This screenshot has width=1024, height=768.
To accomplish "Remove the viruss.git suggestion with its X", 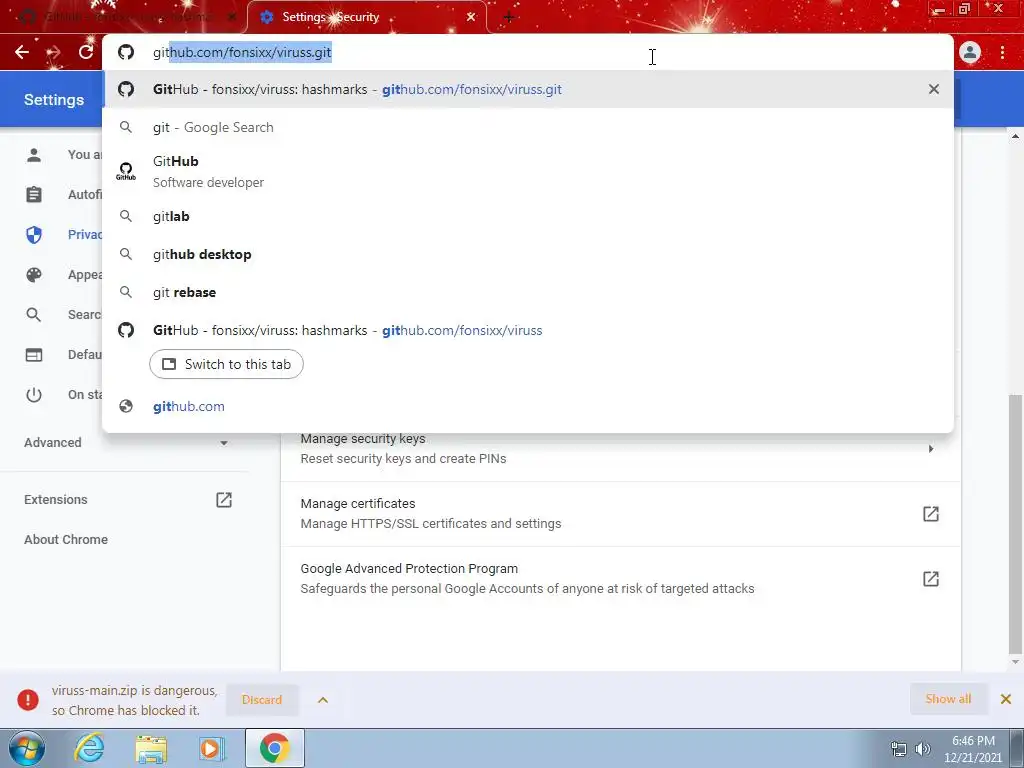I will 934,89.
